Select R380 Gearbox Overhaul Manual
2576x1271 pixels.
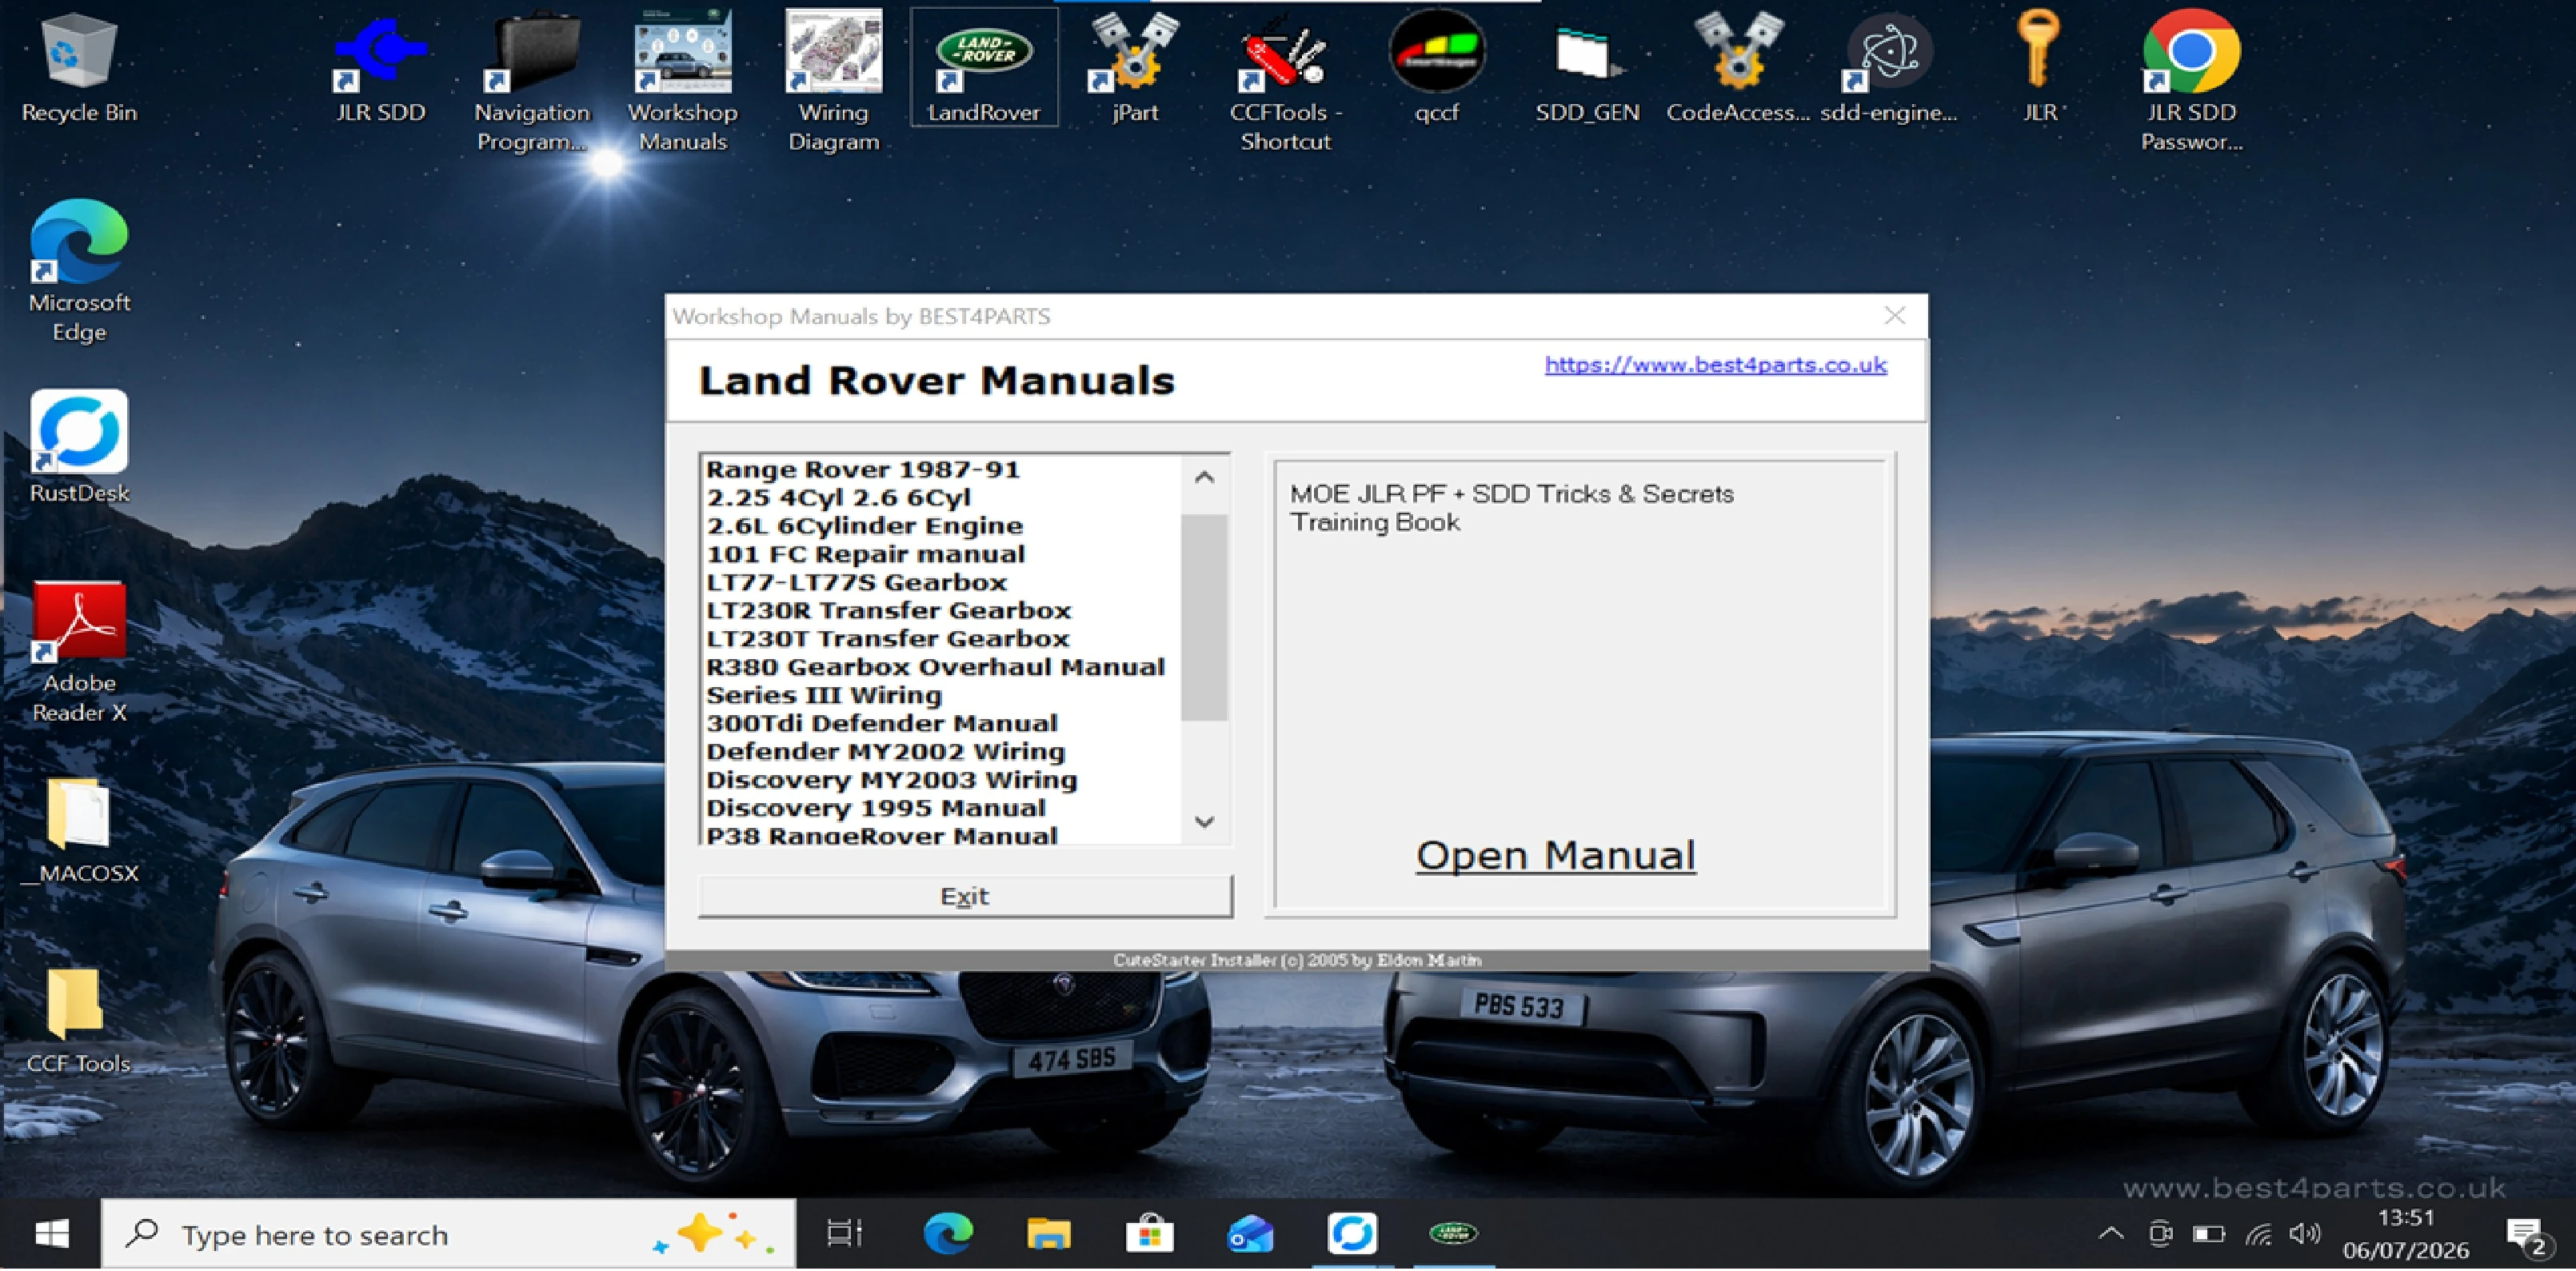point(935,666)
